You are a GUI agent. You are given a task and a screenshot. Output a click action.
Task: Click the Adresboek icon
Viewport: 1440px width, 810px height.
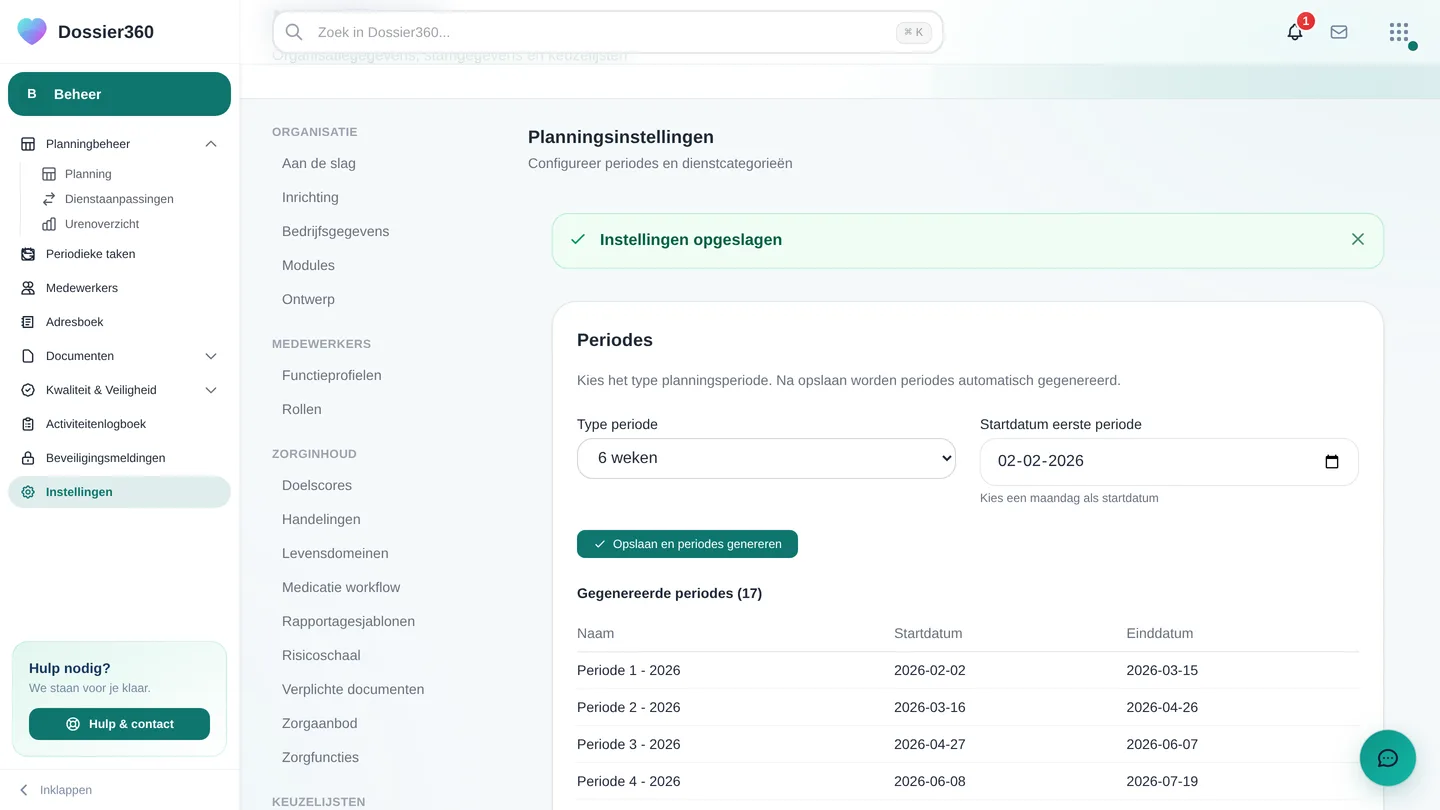[x=28, y=322]
